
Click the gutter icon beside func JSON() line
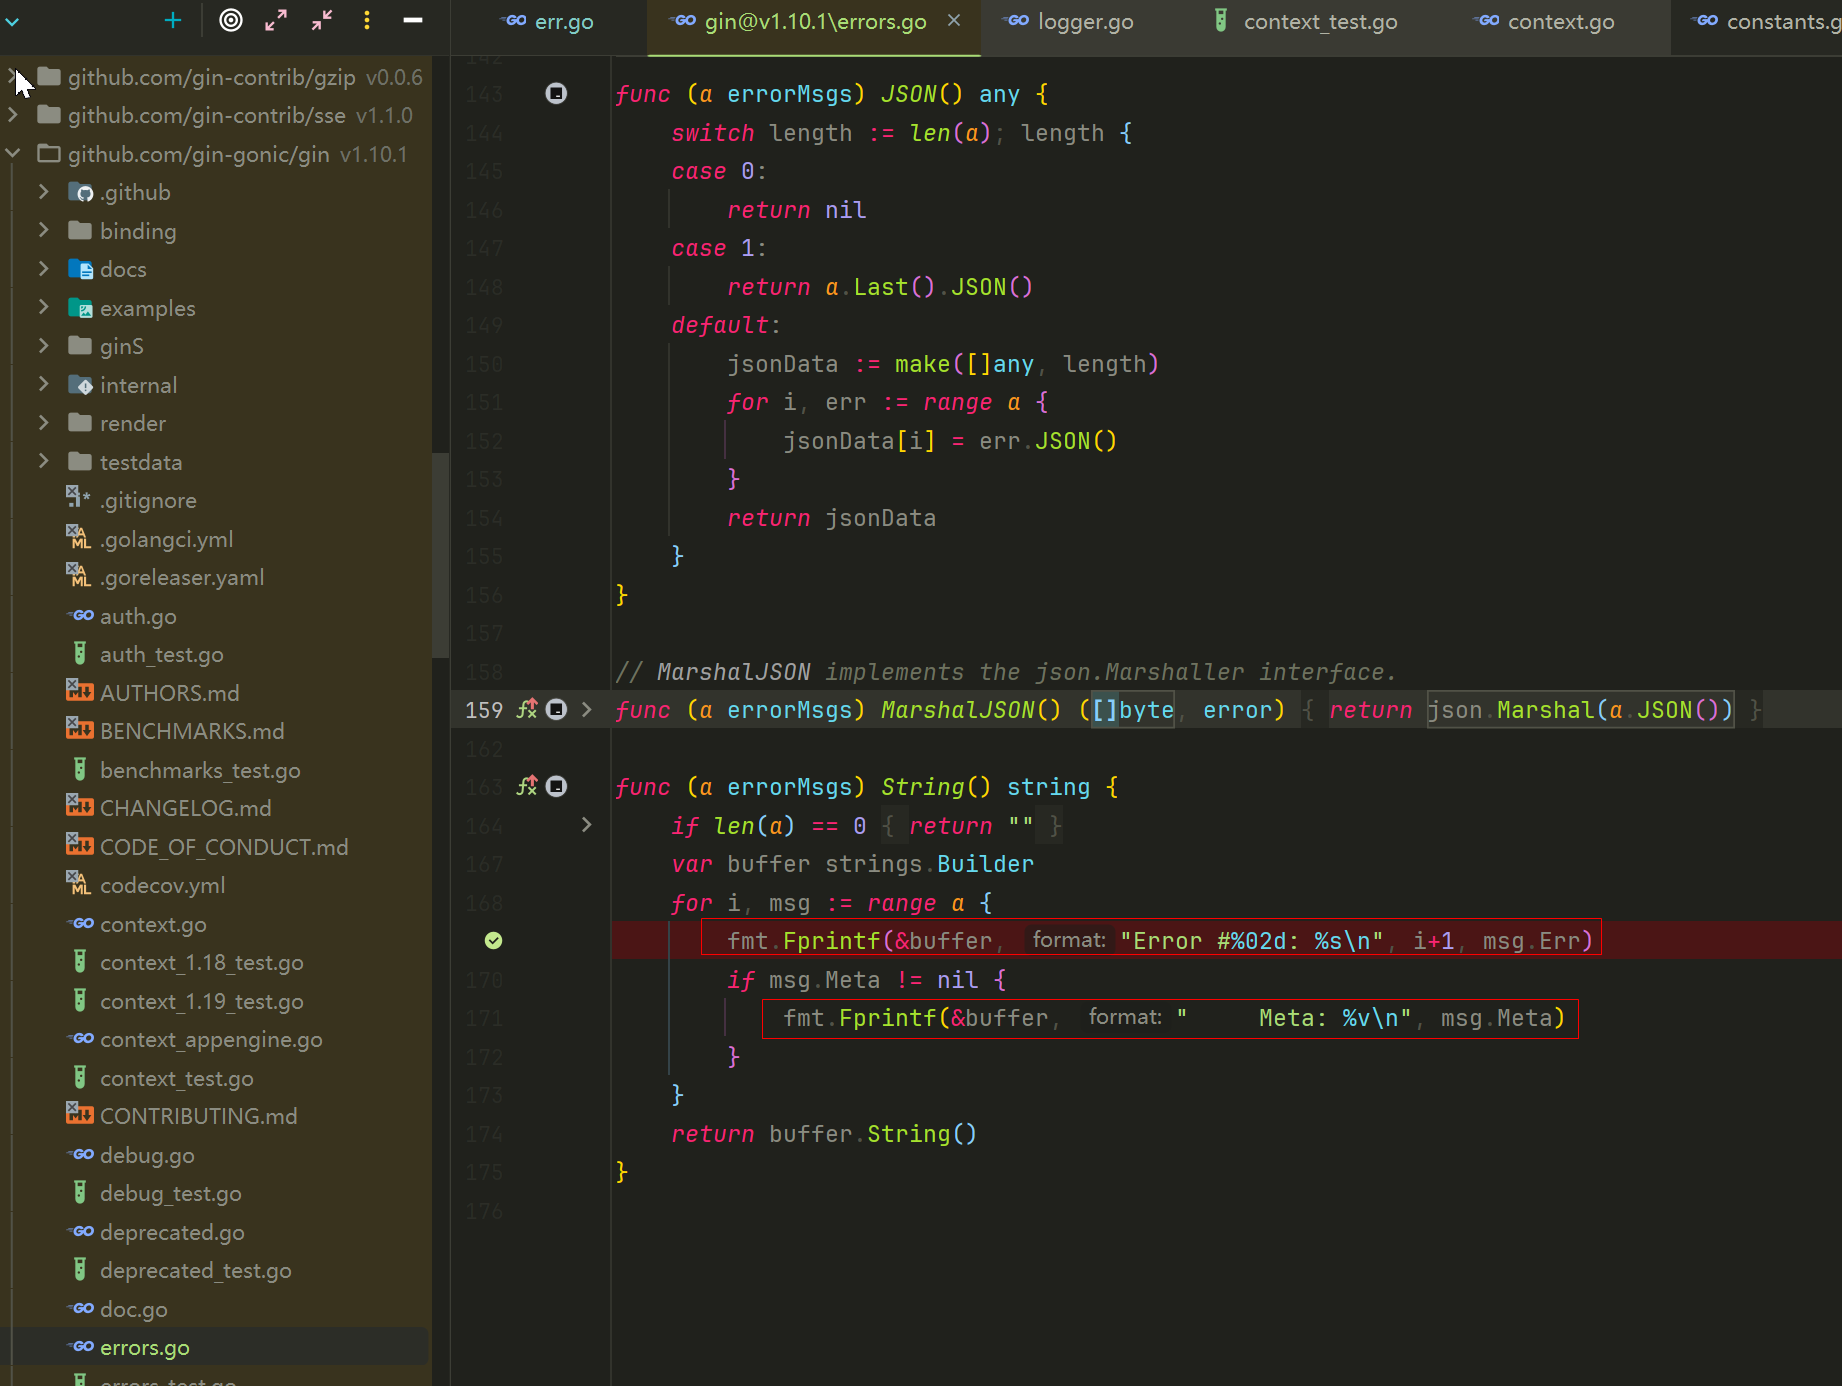(556, 93)
